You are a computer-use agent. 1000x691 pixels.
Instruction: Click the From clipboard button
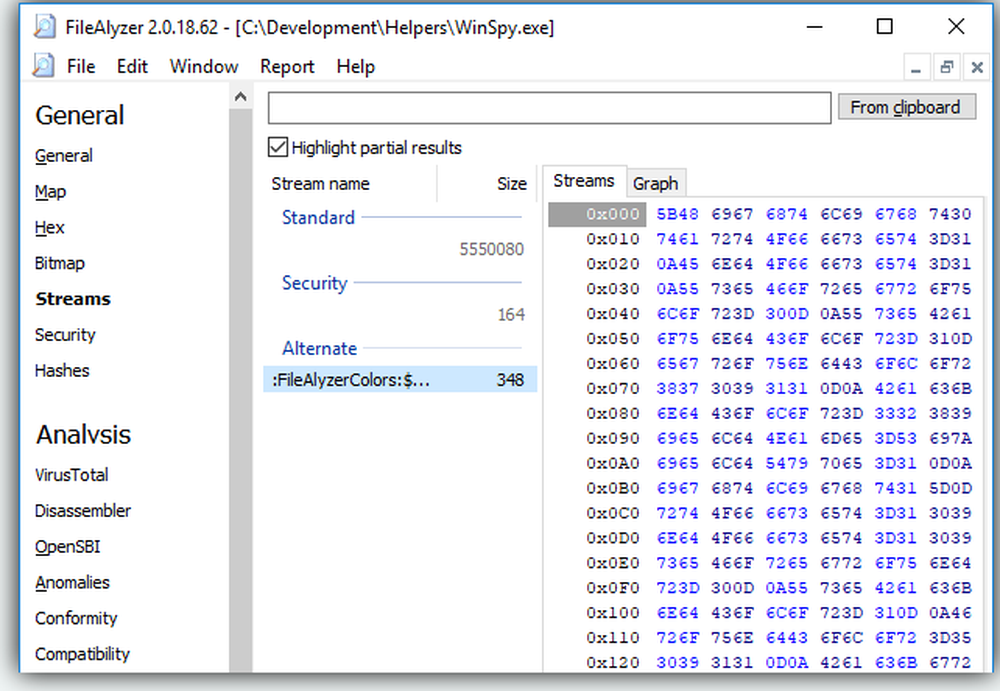906,107
